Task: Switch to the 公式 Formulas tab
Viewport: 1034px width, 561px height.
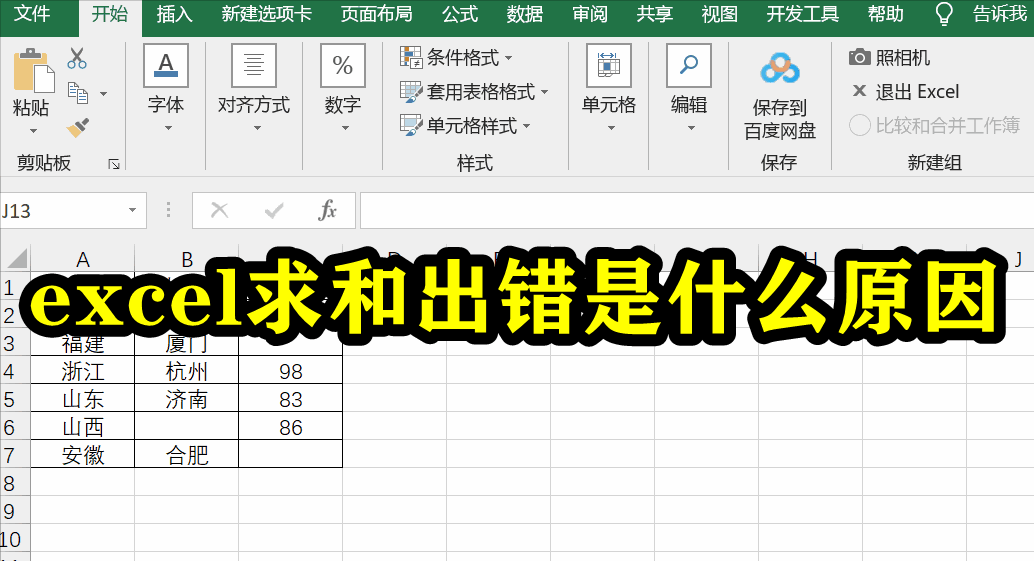Action: pos(460,14)
